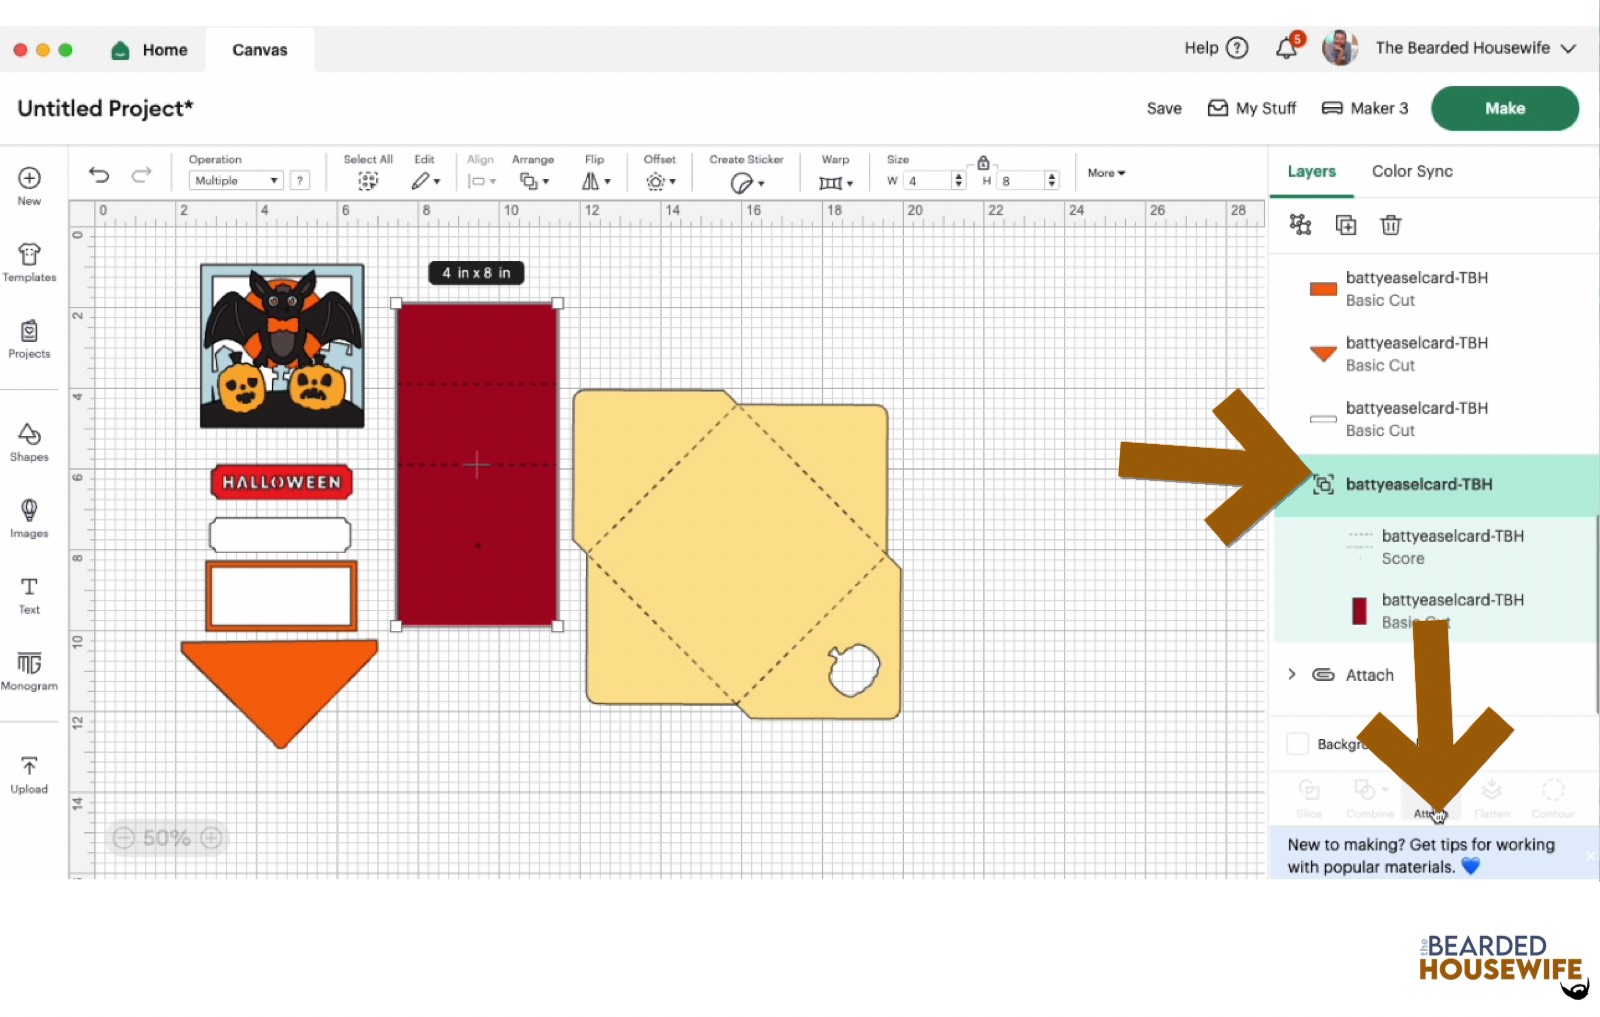1600x1017 pixels.
Task: Select the Shapes tool
Action: point(29,441)
